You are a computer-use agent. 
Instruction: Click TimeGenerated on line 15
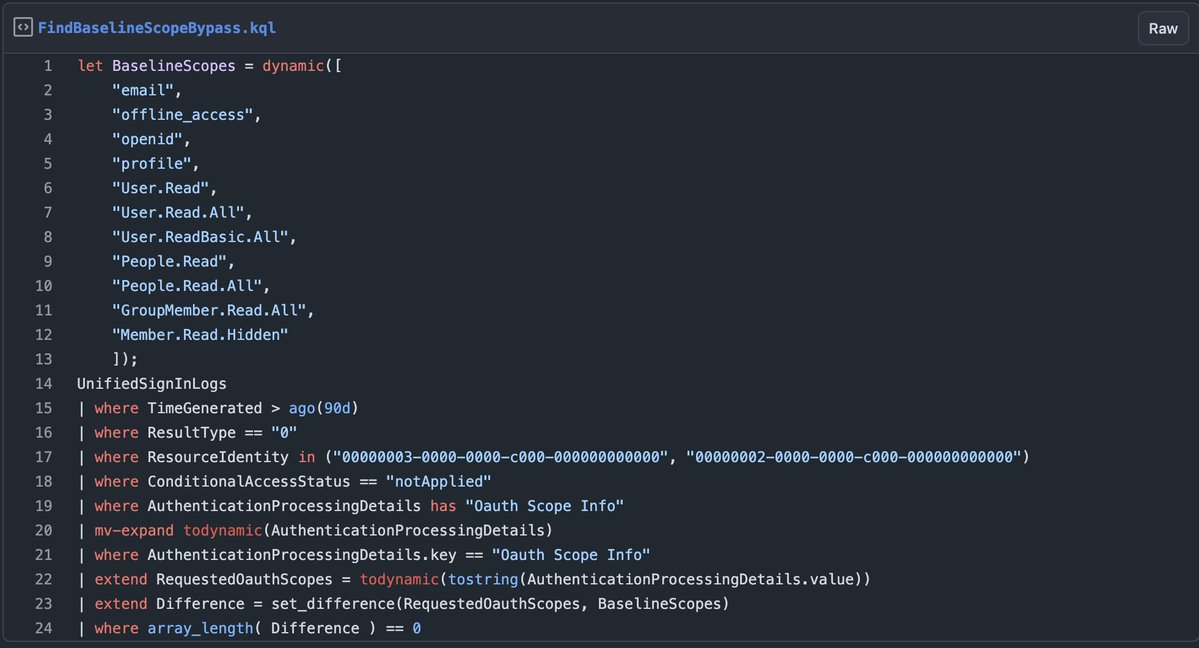205,409
